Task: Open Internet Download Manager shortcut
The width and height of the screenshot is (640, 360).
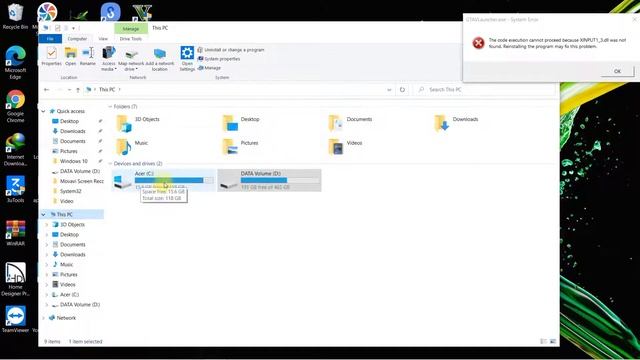Action: (x=15, y=150)
